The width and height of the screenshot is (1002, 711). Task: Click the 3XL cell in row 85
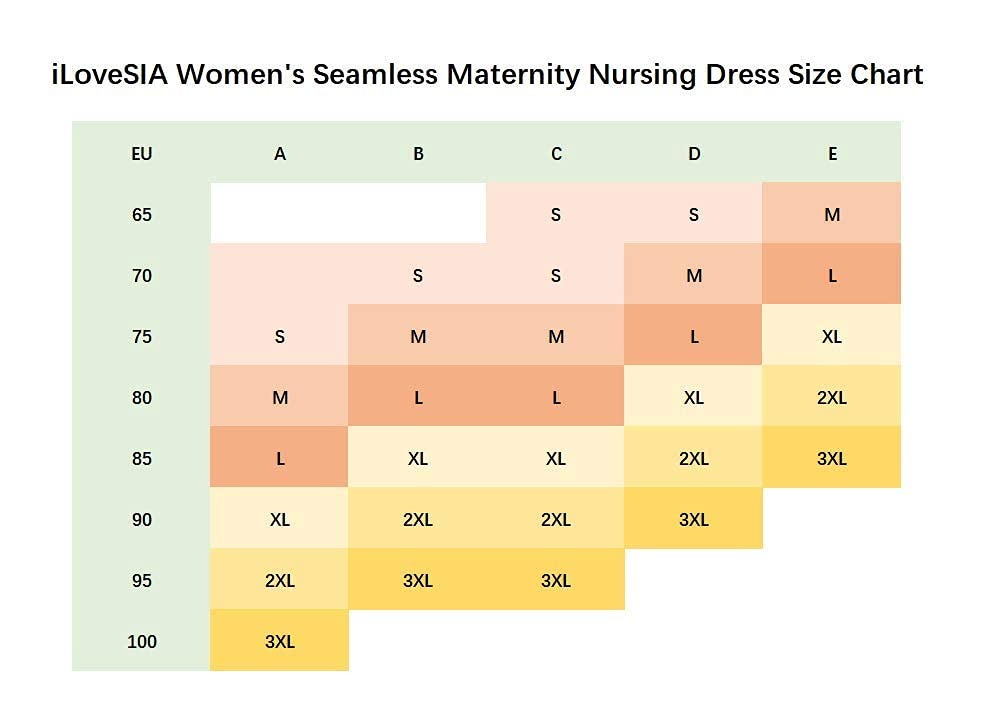(832, 459)
